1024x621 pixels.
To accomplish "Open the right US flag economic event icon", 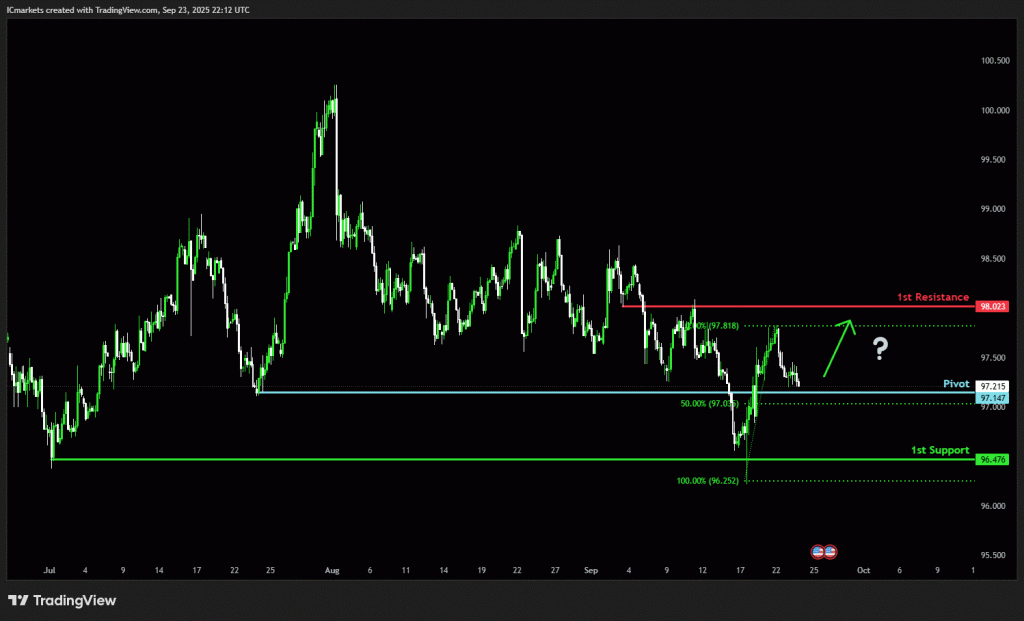I will tap(830, 551).
